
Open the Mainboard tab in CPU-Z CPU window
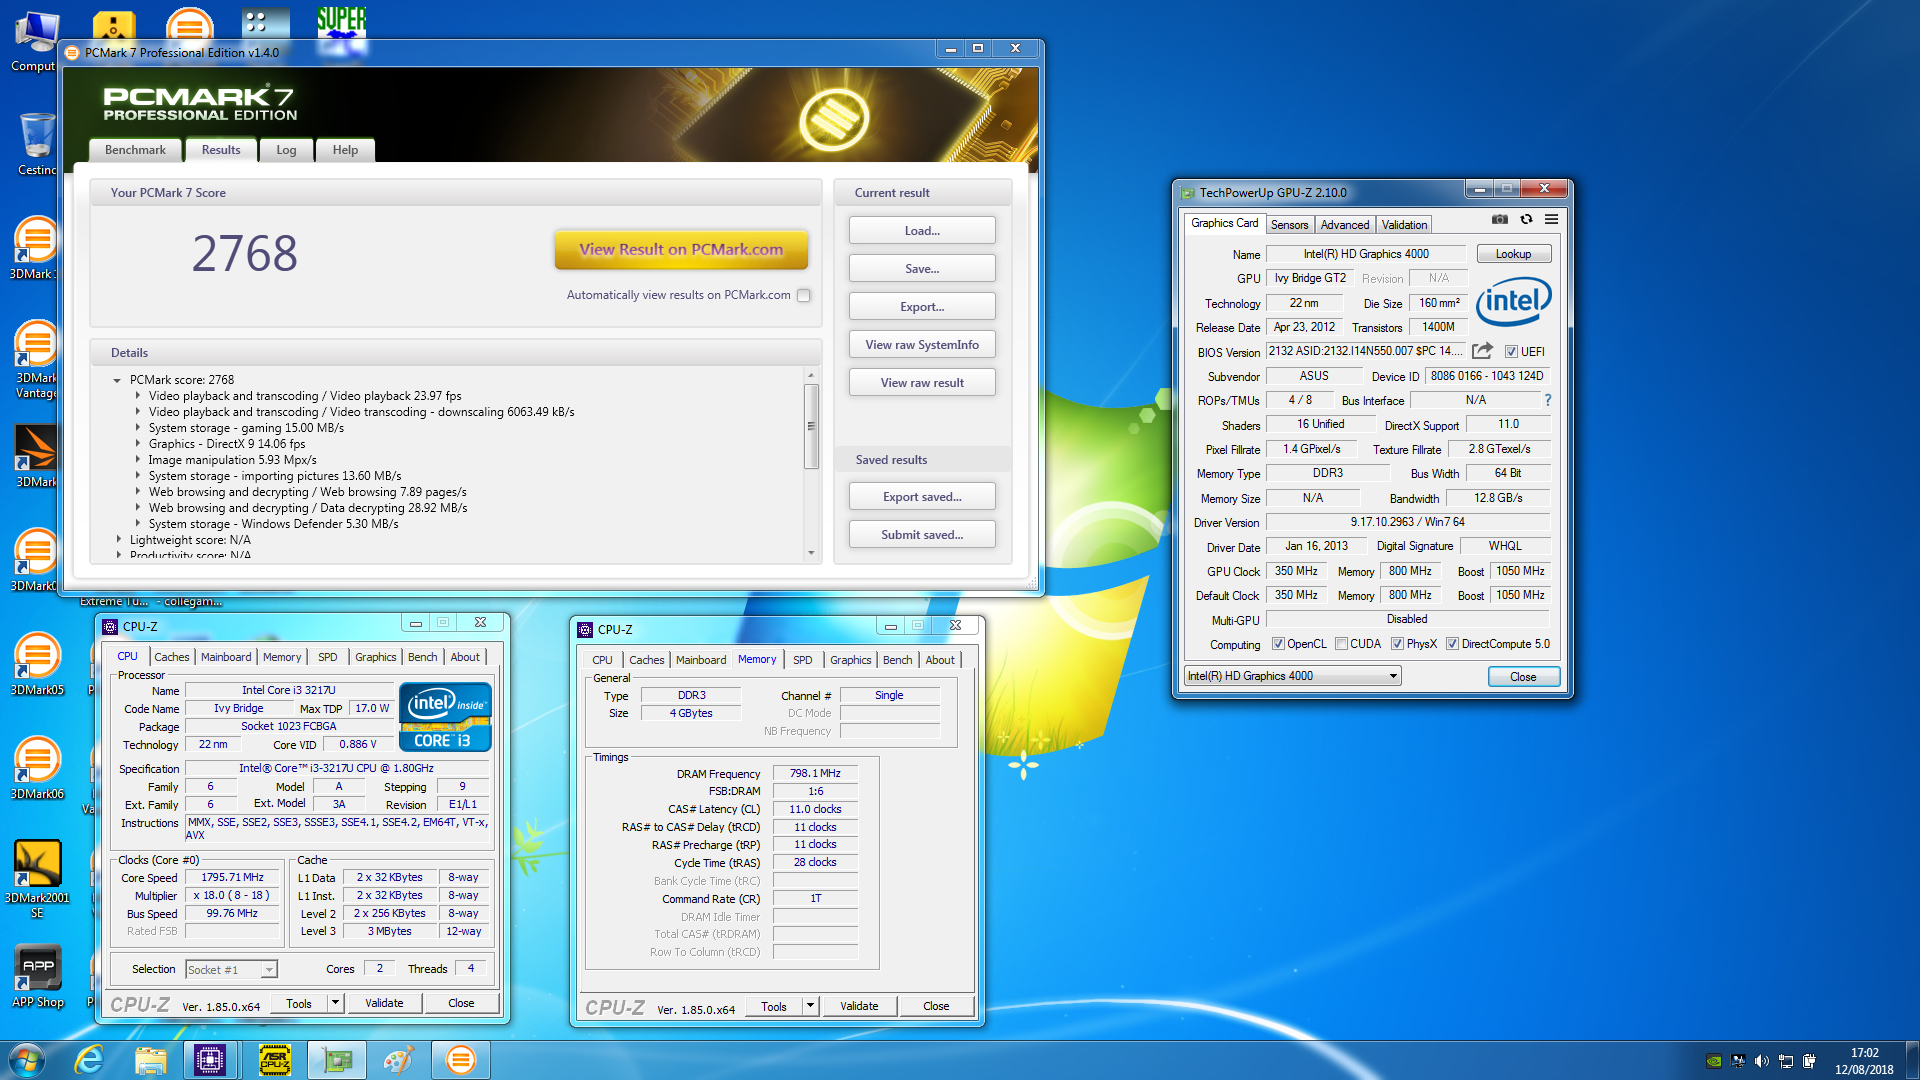pos(226,657)
